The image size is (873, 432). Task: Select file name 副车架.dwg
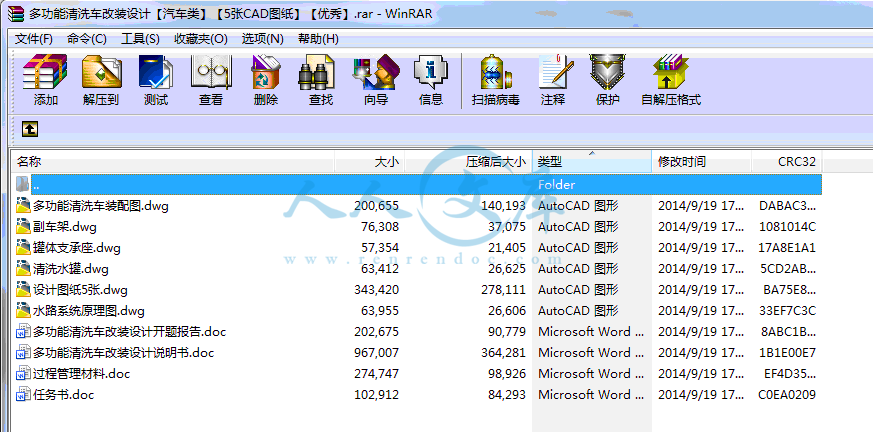[65, 227]
